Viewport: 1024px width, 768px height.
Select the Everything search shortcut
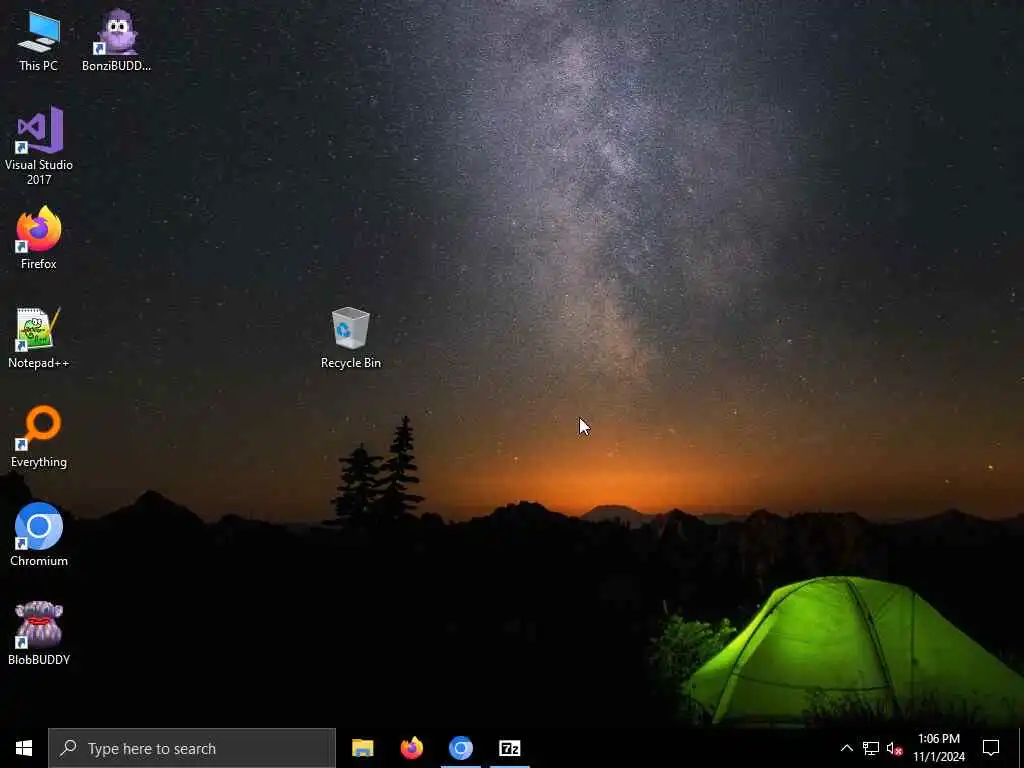39,436
